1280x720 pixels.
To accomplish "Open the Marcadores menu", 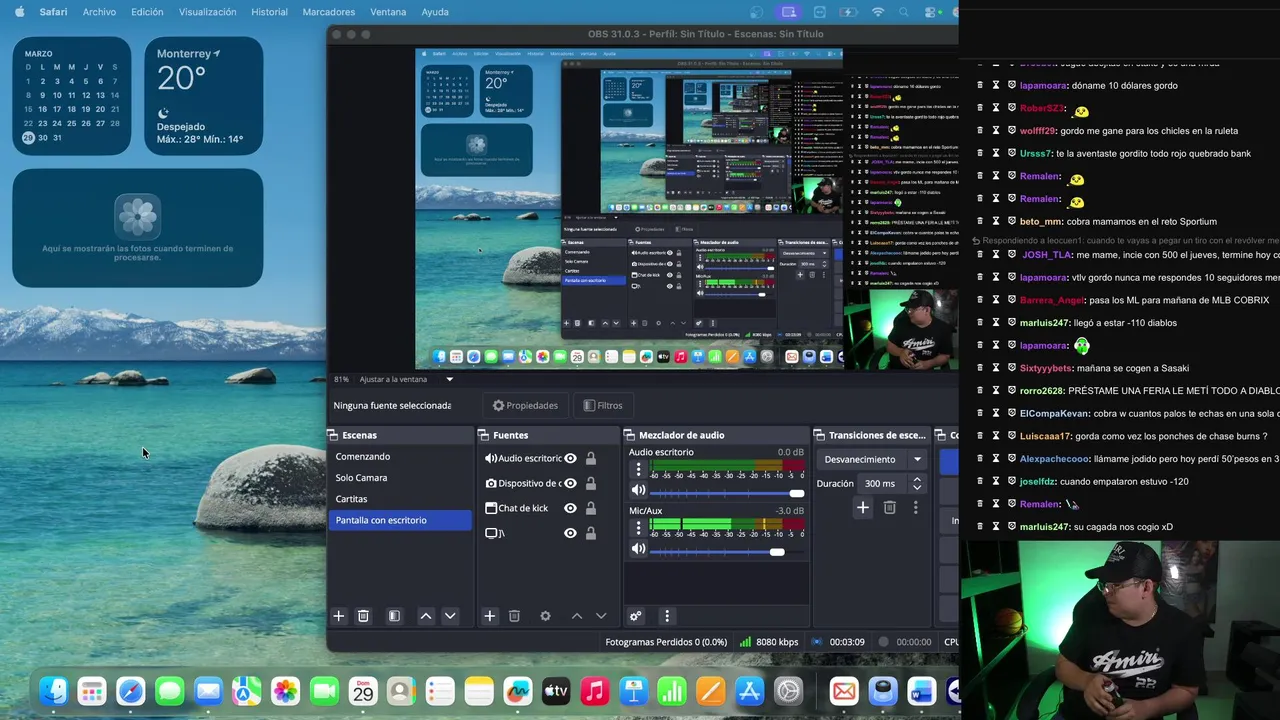I will click(328, 12).
